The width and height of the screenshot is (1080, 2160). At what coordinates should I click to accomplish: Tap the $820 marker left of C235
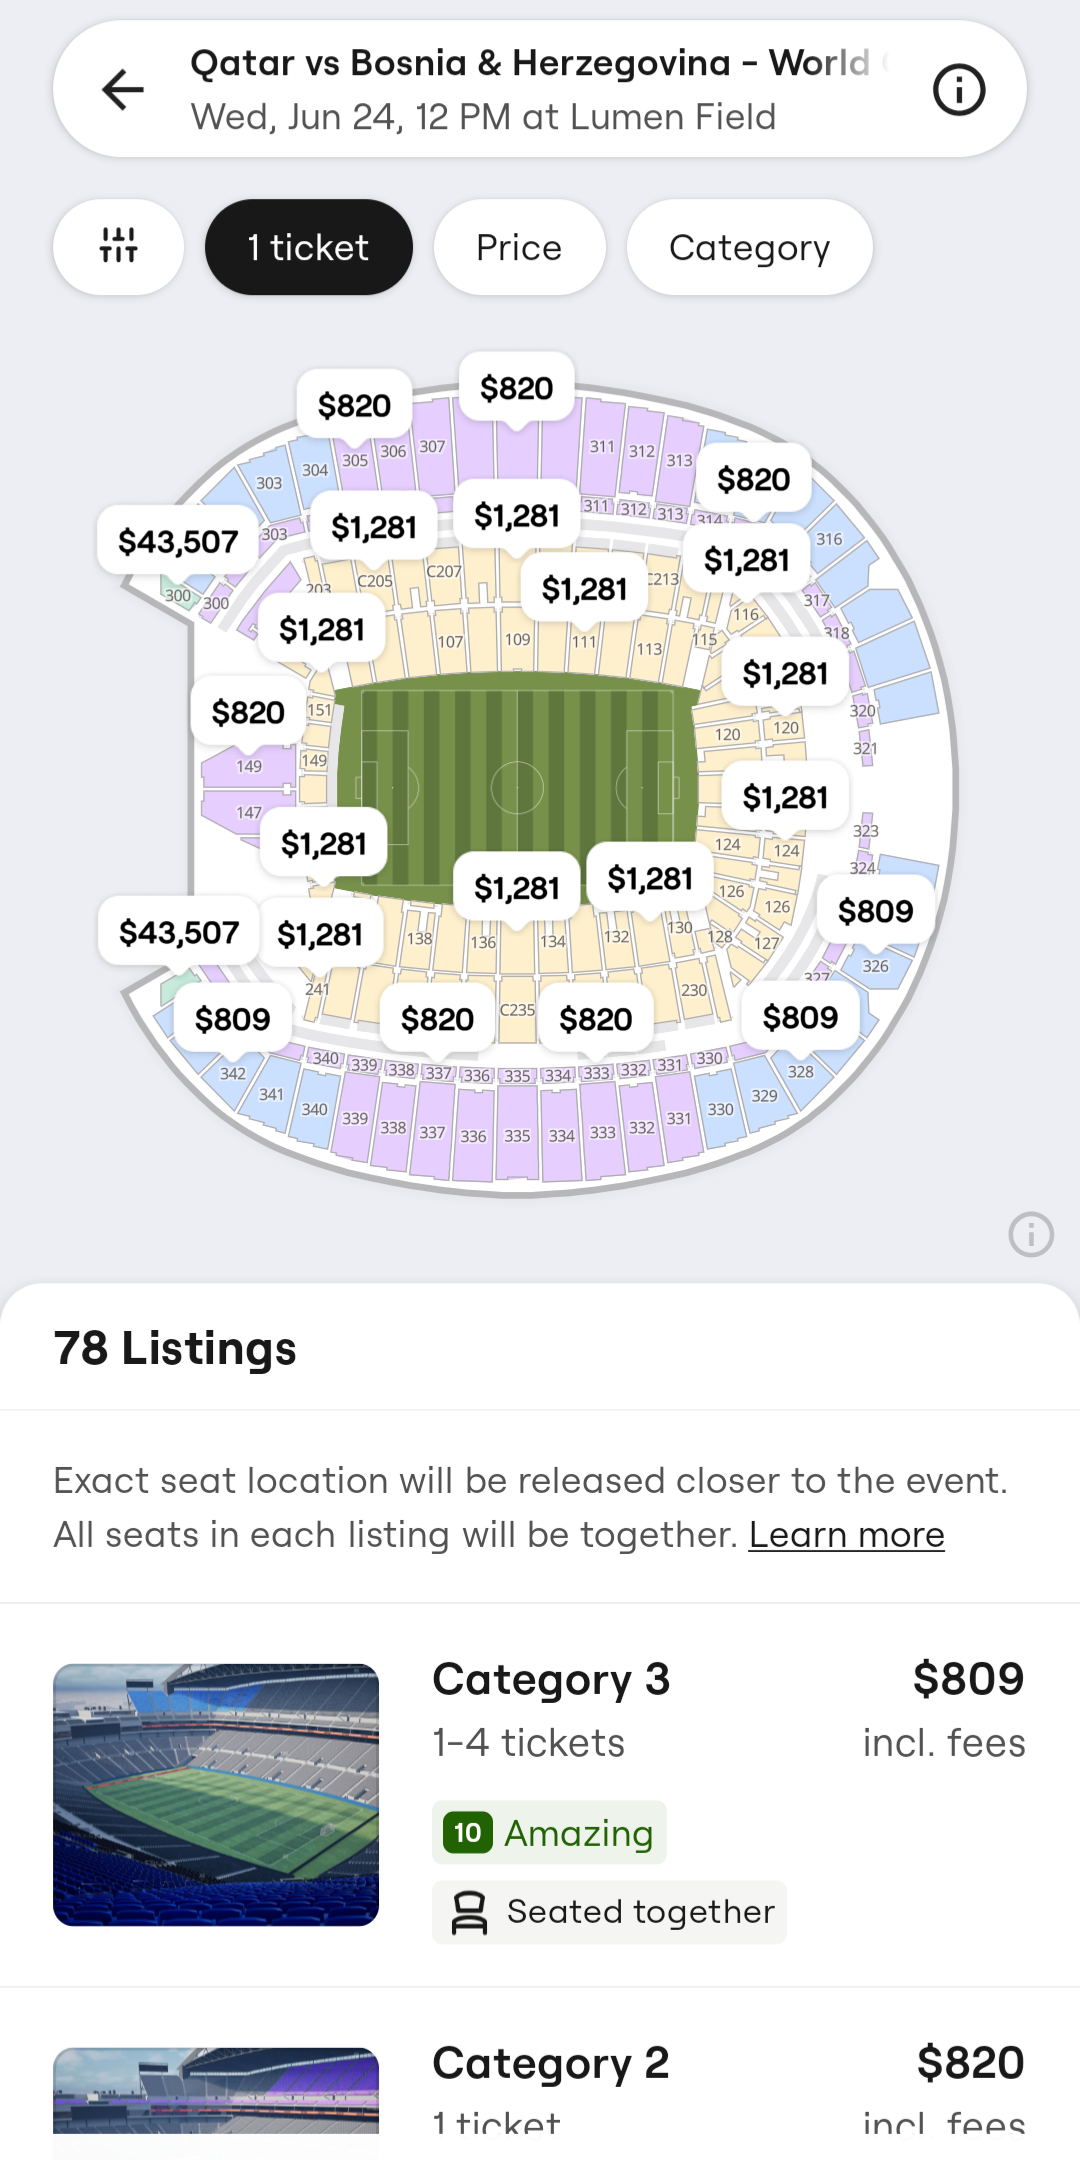(x=437, y=1019)
